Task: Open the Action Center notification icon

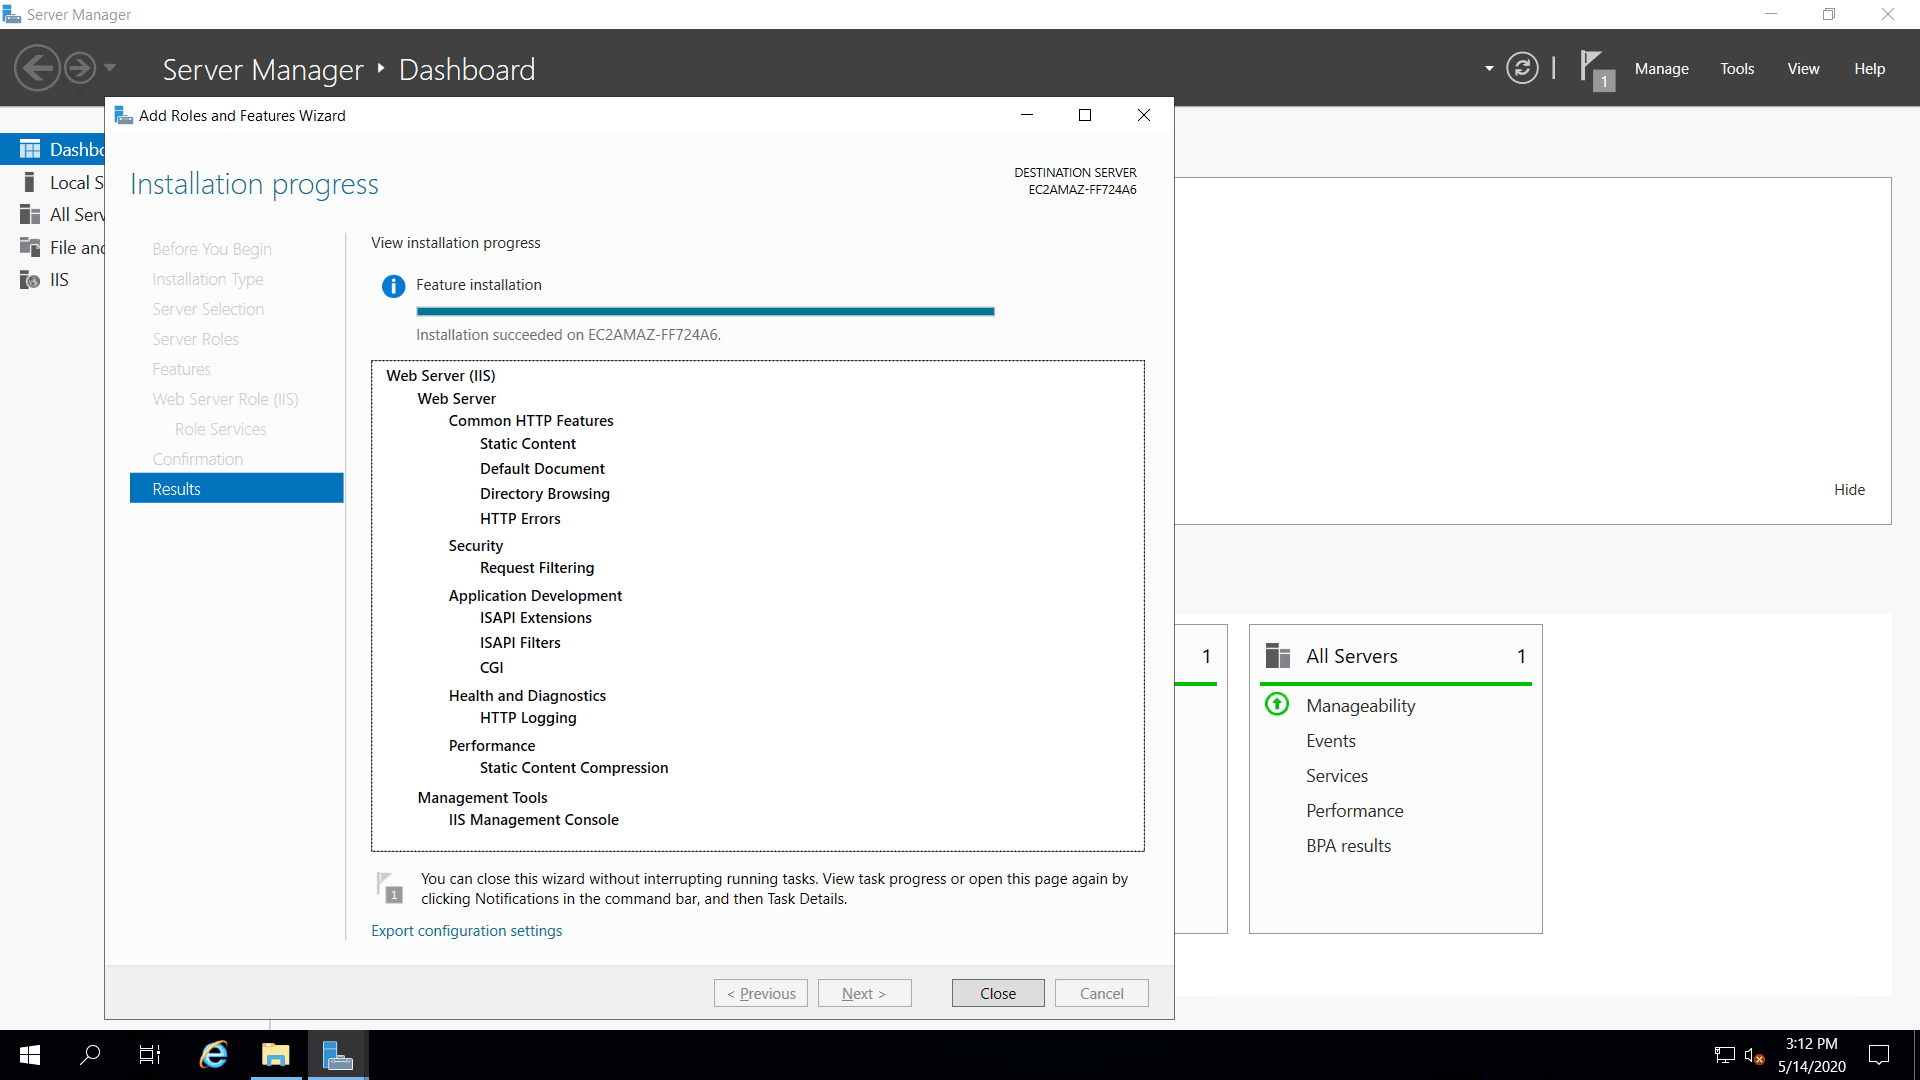Action: 1879,1055
